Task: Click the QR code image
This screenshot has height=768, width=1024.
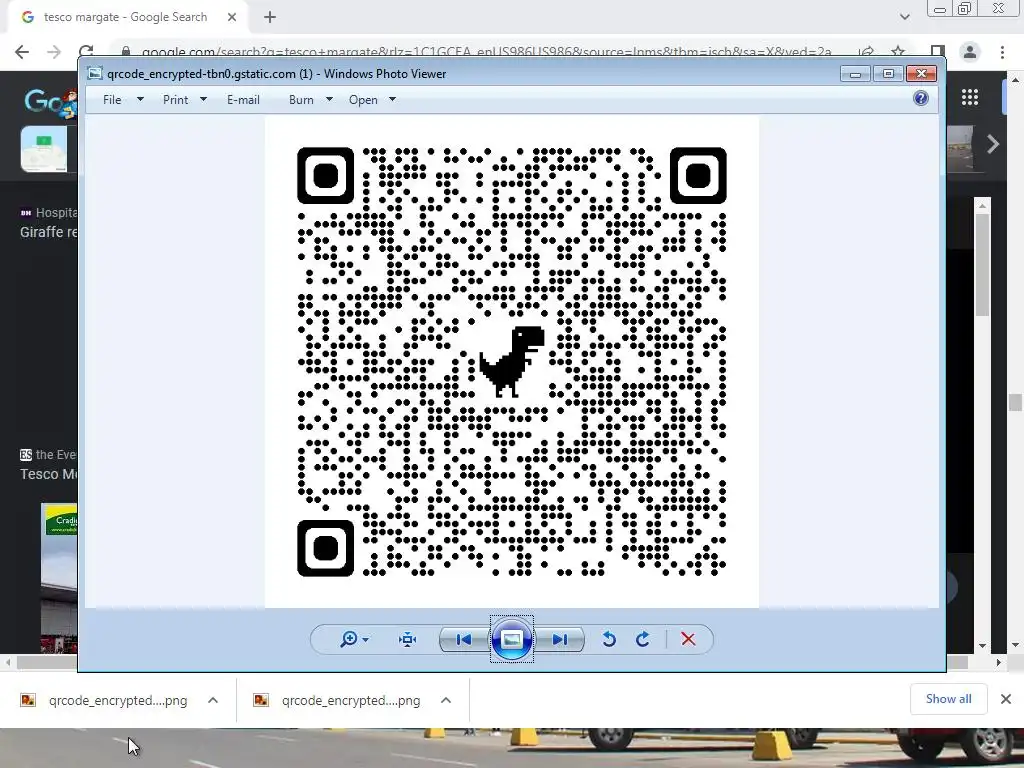Action: pyautogui.click(x=512, y=362)
